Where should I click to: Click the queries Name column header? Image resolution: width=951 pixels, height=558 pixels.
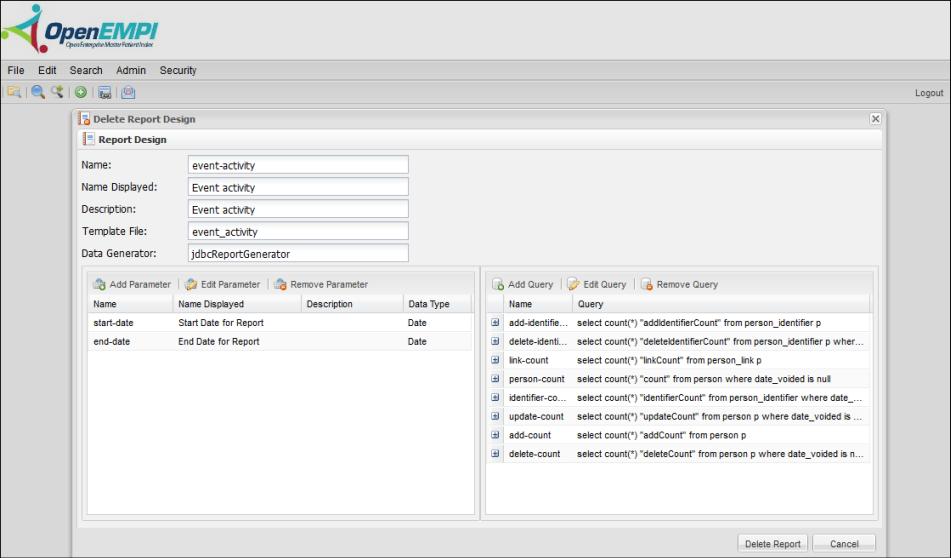click(538, 304)
